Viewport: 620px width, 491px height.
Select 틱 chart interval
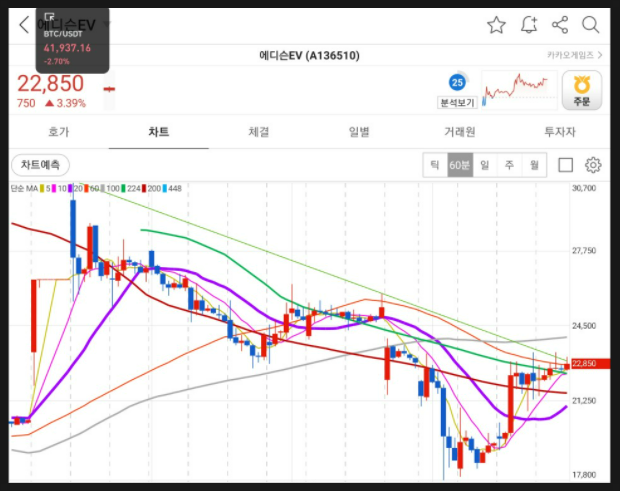[435, 165]
